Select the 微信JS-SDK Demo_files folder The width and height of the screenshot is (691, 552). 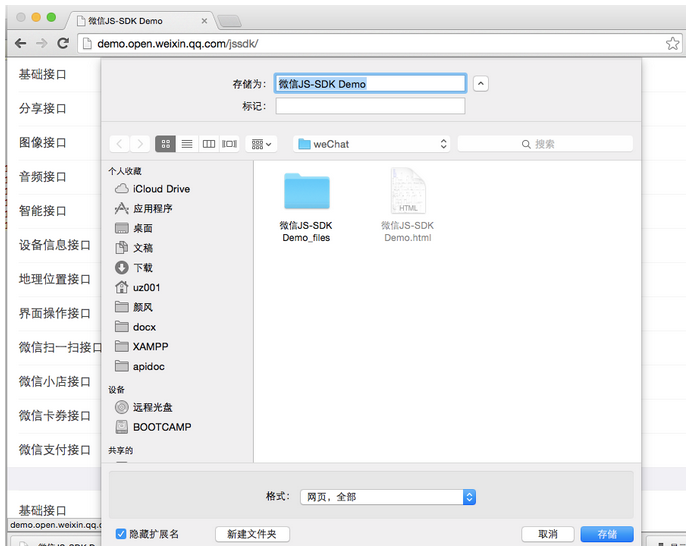tap(306, 207)
